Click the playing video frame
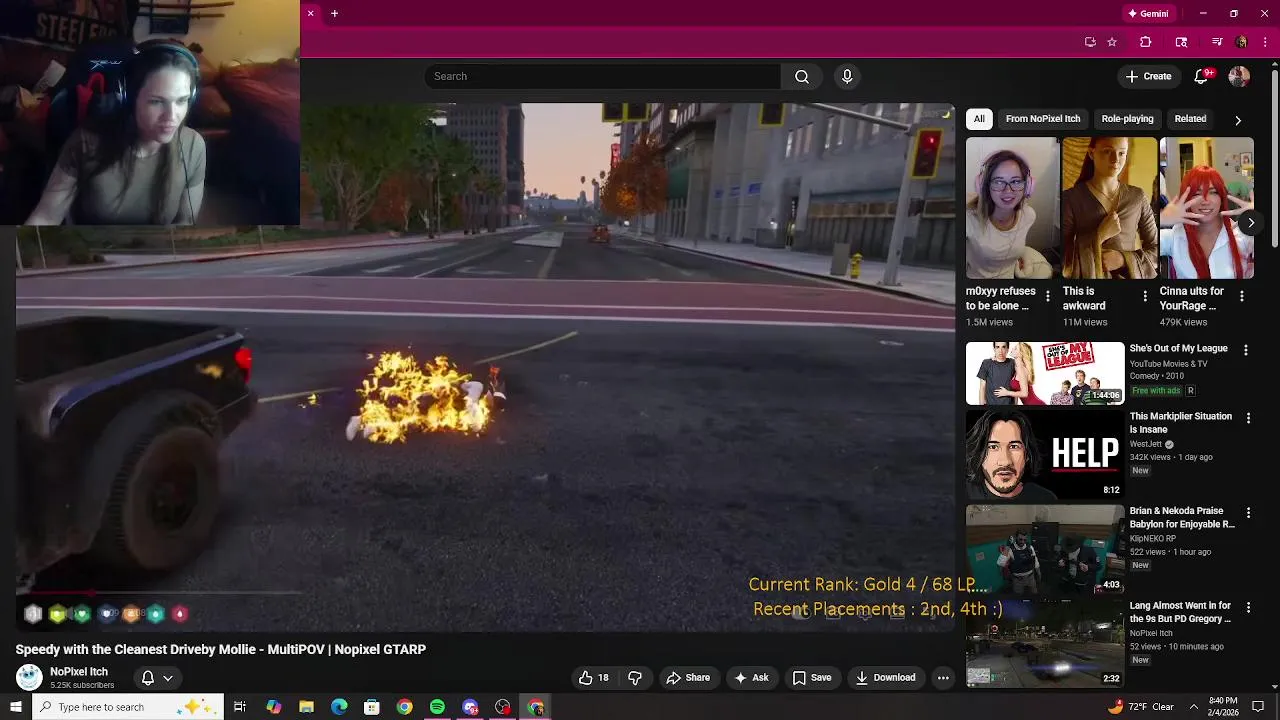Image resolution: width=1280 pixels, height=720 pixels. point(485,365)
